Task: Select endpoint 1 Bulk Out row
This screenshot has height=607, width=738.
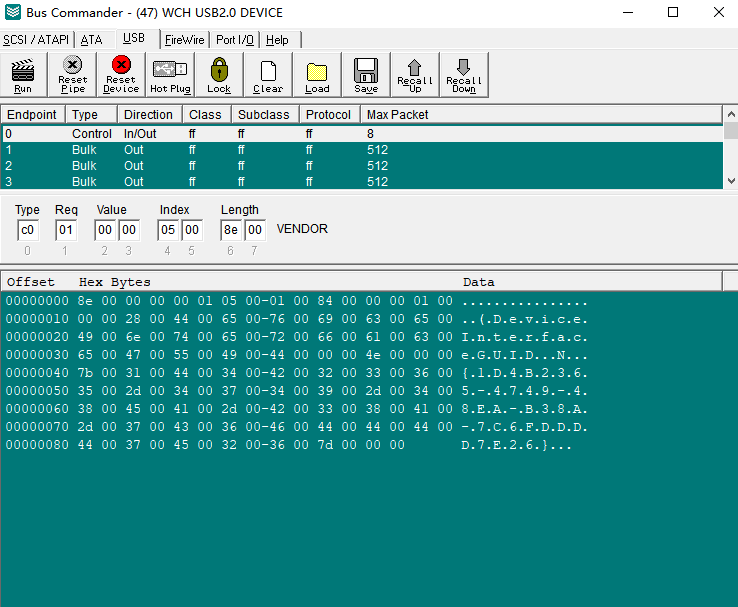Action: click(x=362, y=150)
